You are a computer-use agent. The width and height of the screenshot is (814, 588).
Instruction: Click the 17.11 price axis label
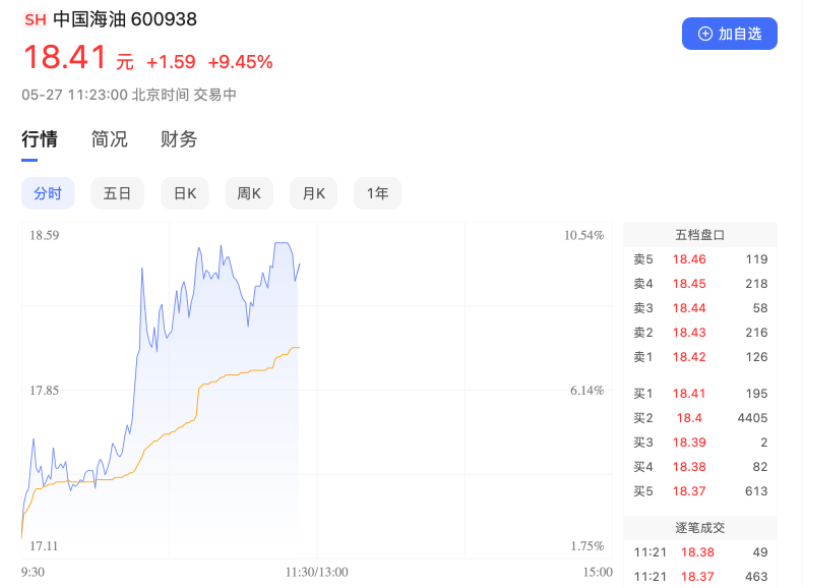pos(44,546)
